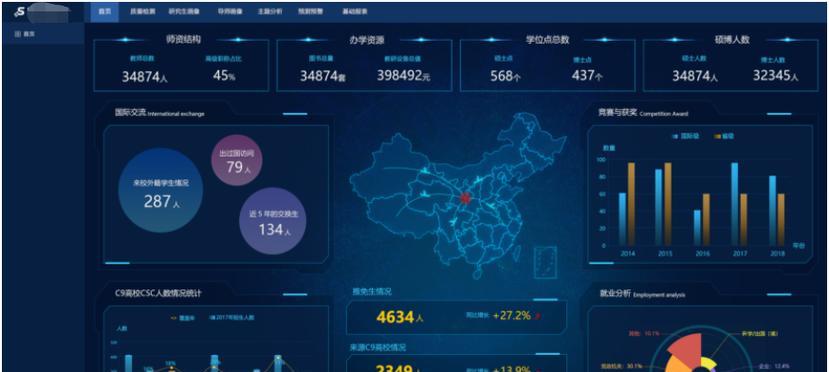The width and height of the screenshot is (829, 372).
Task: Click the 硕博人数 panel title
Action: tap(732, 40)
